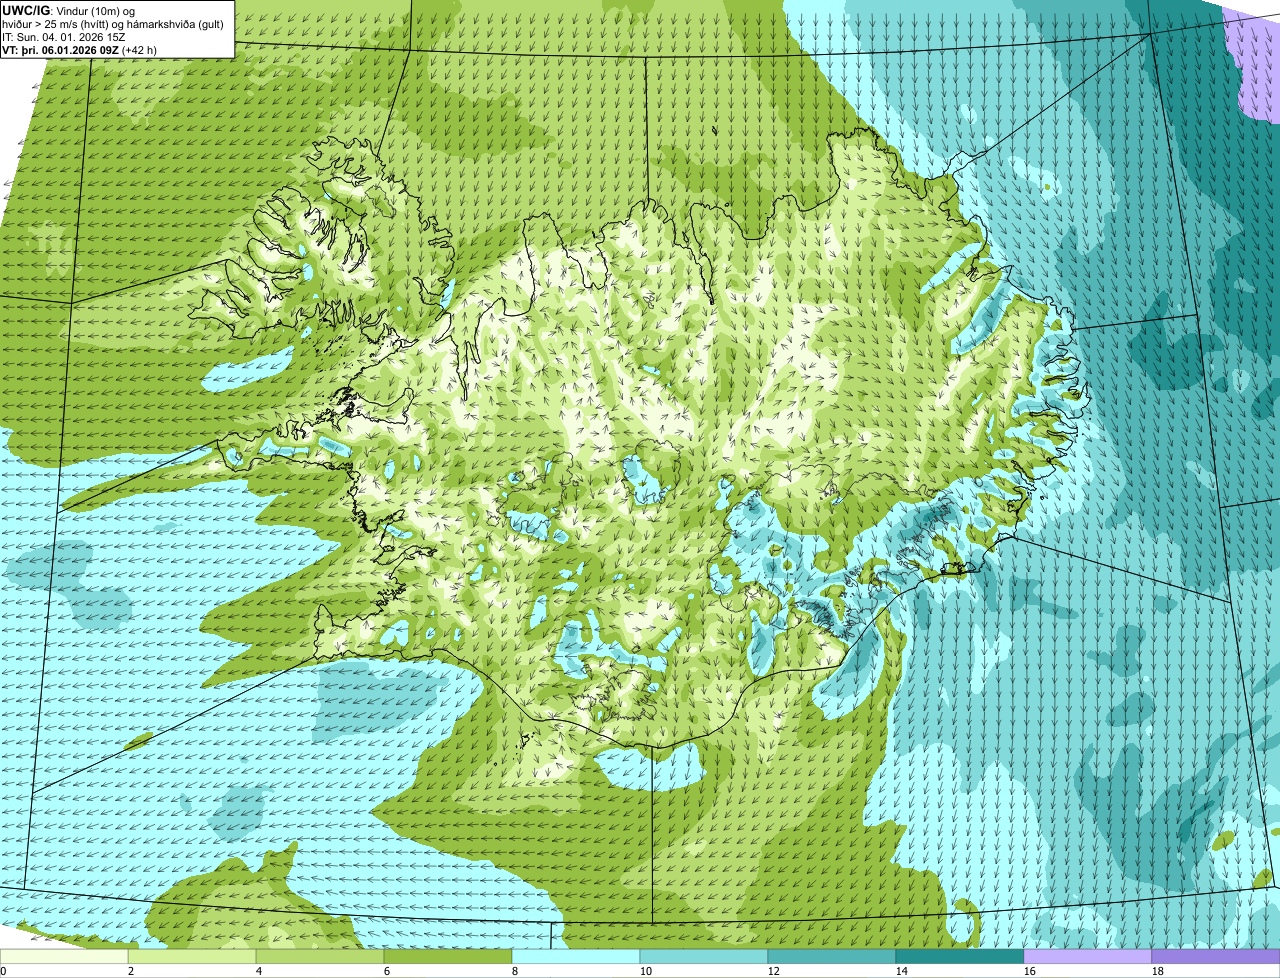Click the 10–12 m/s turquoise legend swatch

[x=704, y=957]
